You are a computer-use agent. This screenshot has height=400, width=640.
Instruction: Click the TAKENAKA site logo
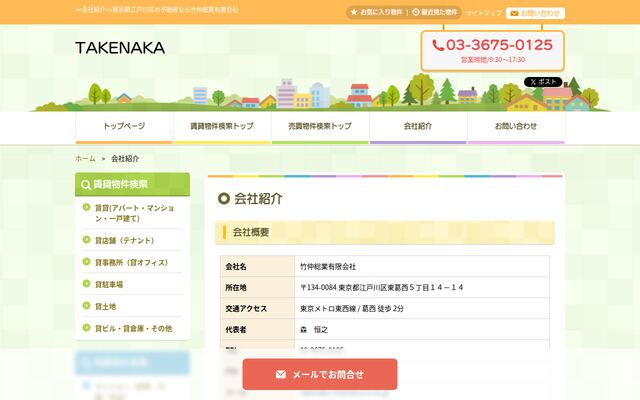click(x=120, y=48)
